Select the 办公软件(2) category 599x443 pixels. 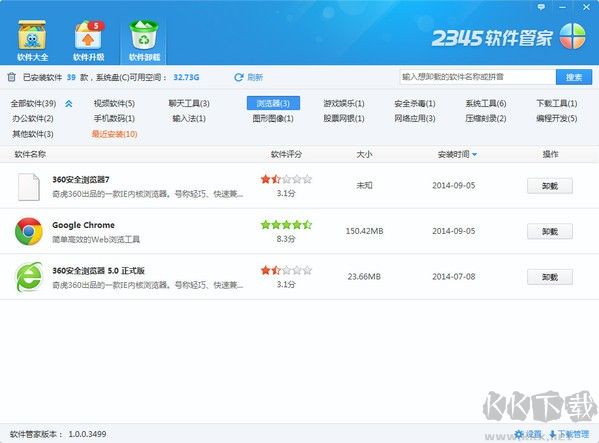pos(33,118)
